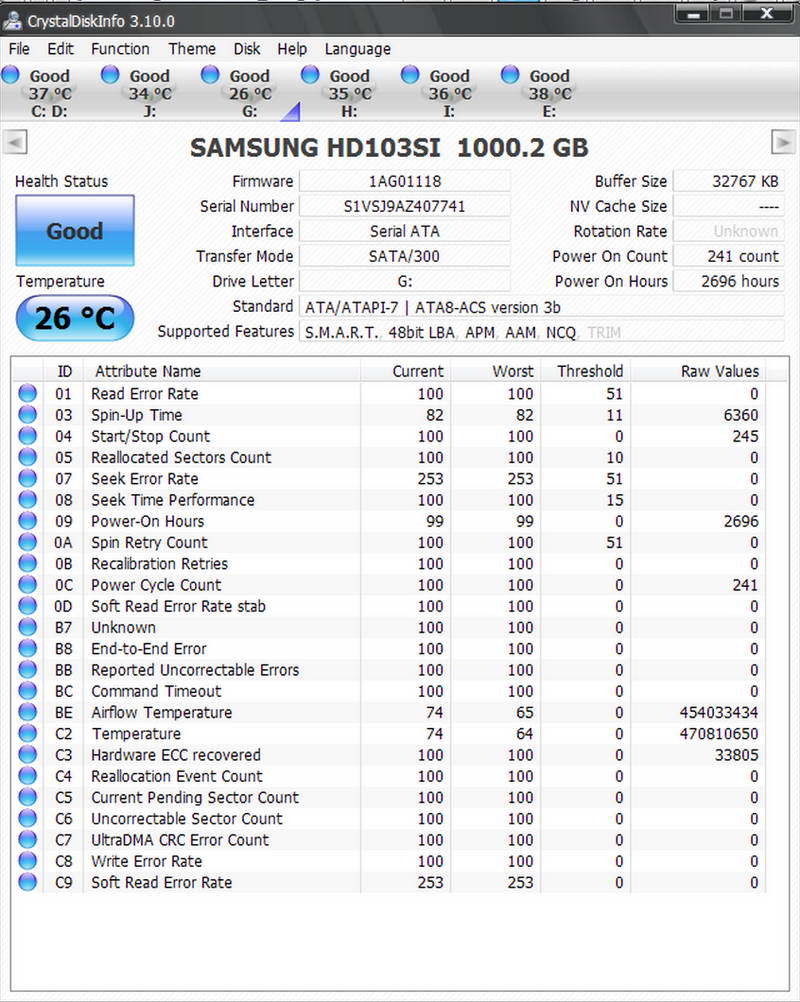Select disk I: status orb
800x1002 pixels.
click(x=410, y=75)
